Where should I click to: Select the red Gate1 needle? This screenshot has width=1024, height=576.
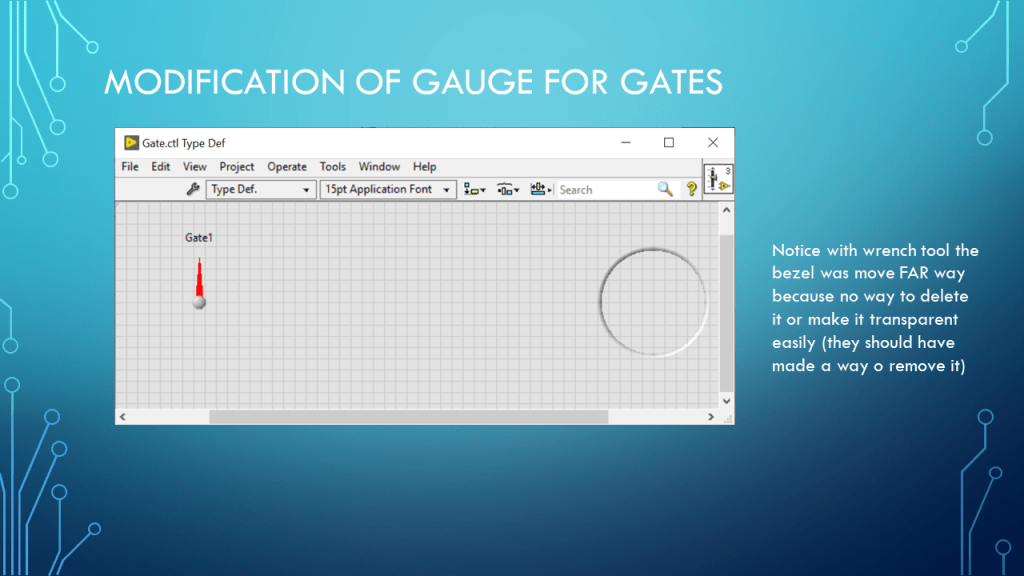(199, 279)
